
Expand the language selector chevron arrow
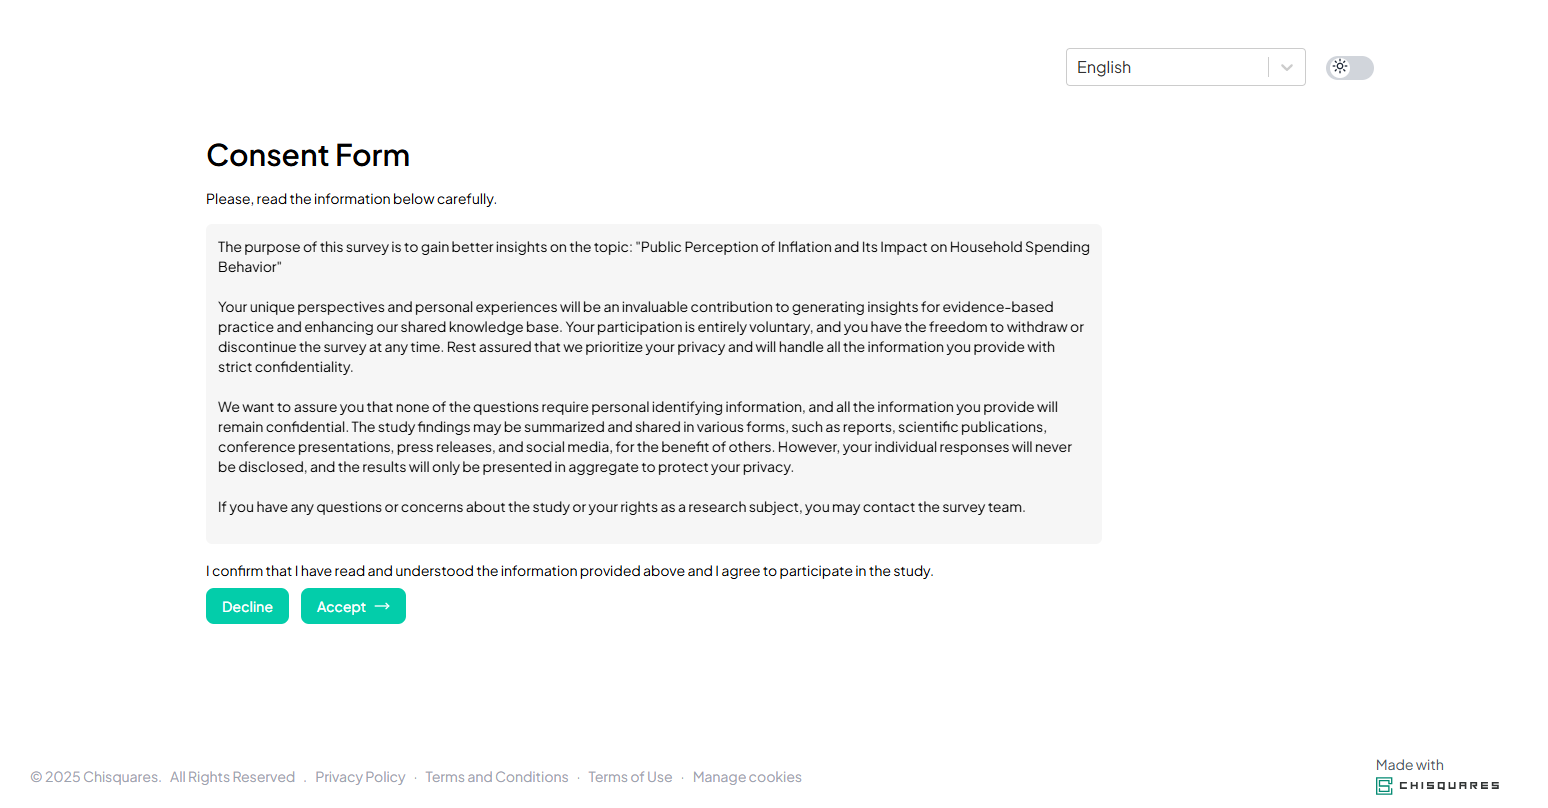click(x=1287, y=67)
